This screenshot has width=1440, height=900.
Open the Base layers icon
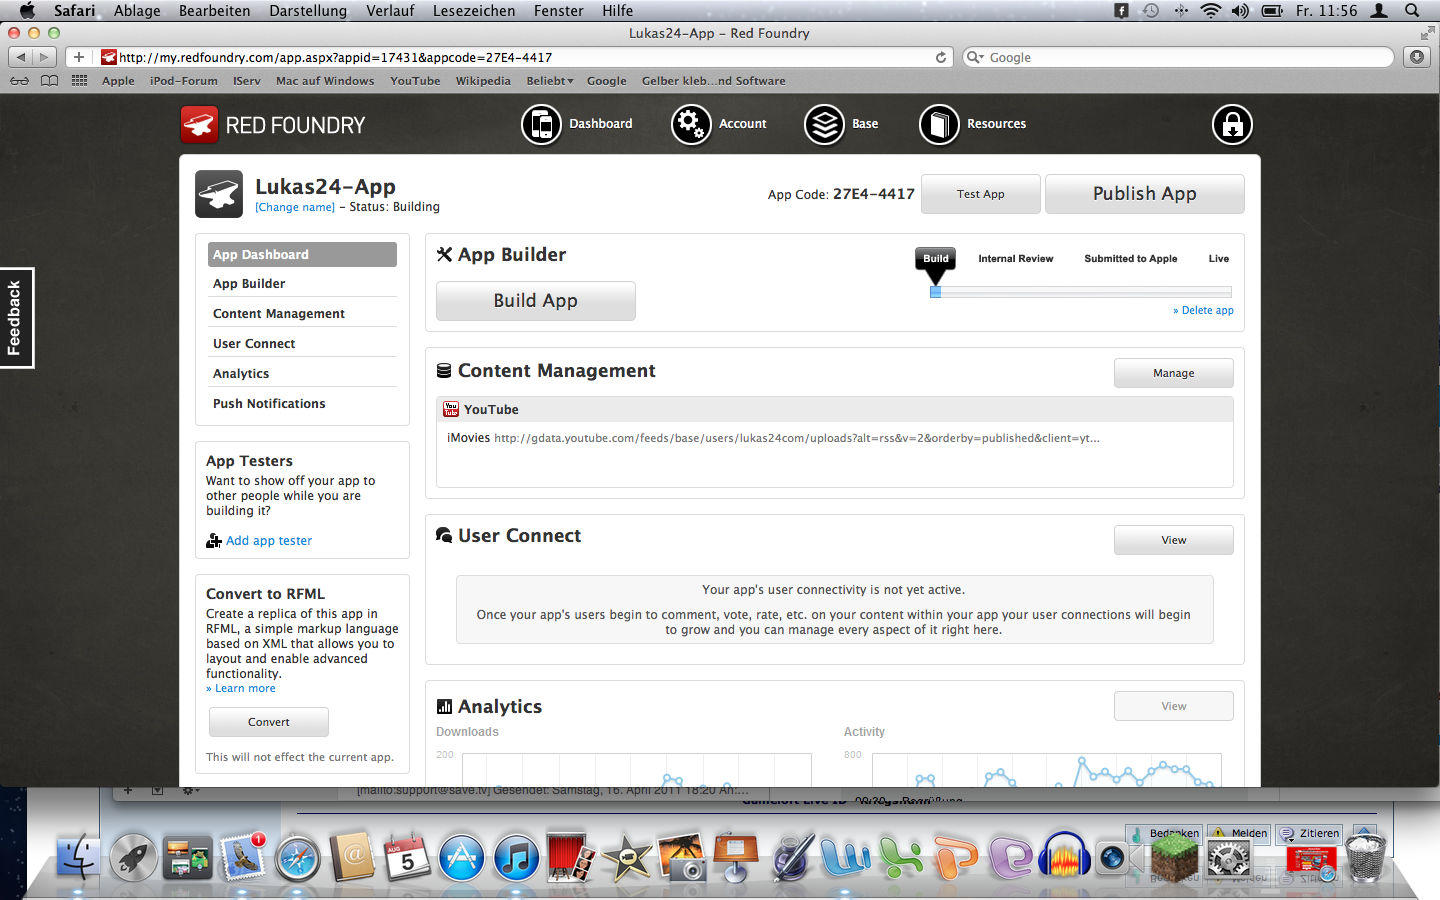click(x=825, y=125)
